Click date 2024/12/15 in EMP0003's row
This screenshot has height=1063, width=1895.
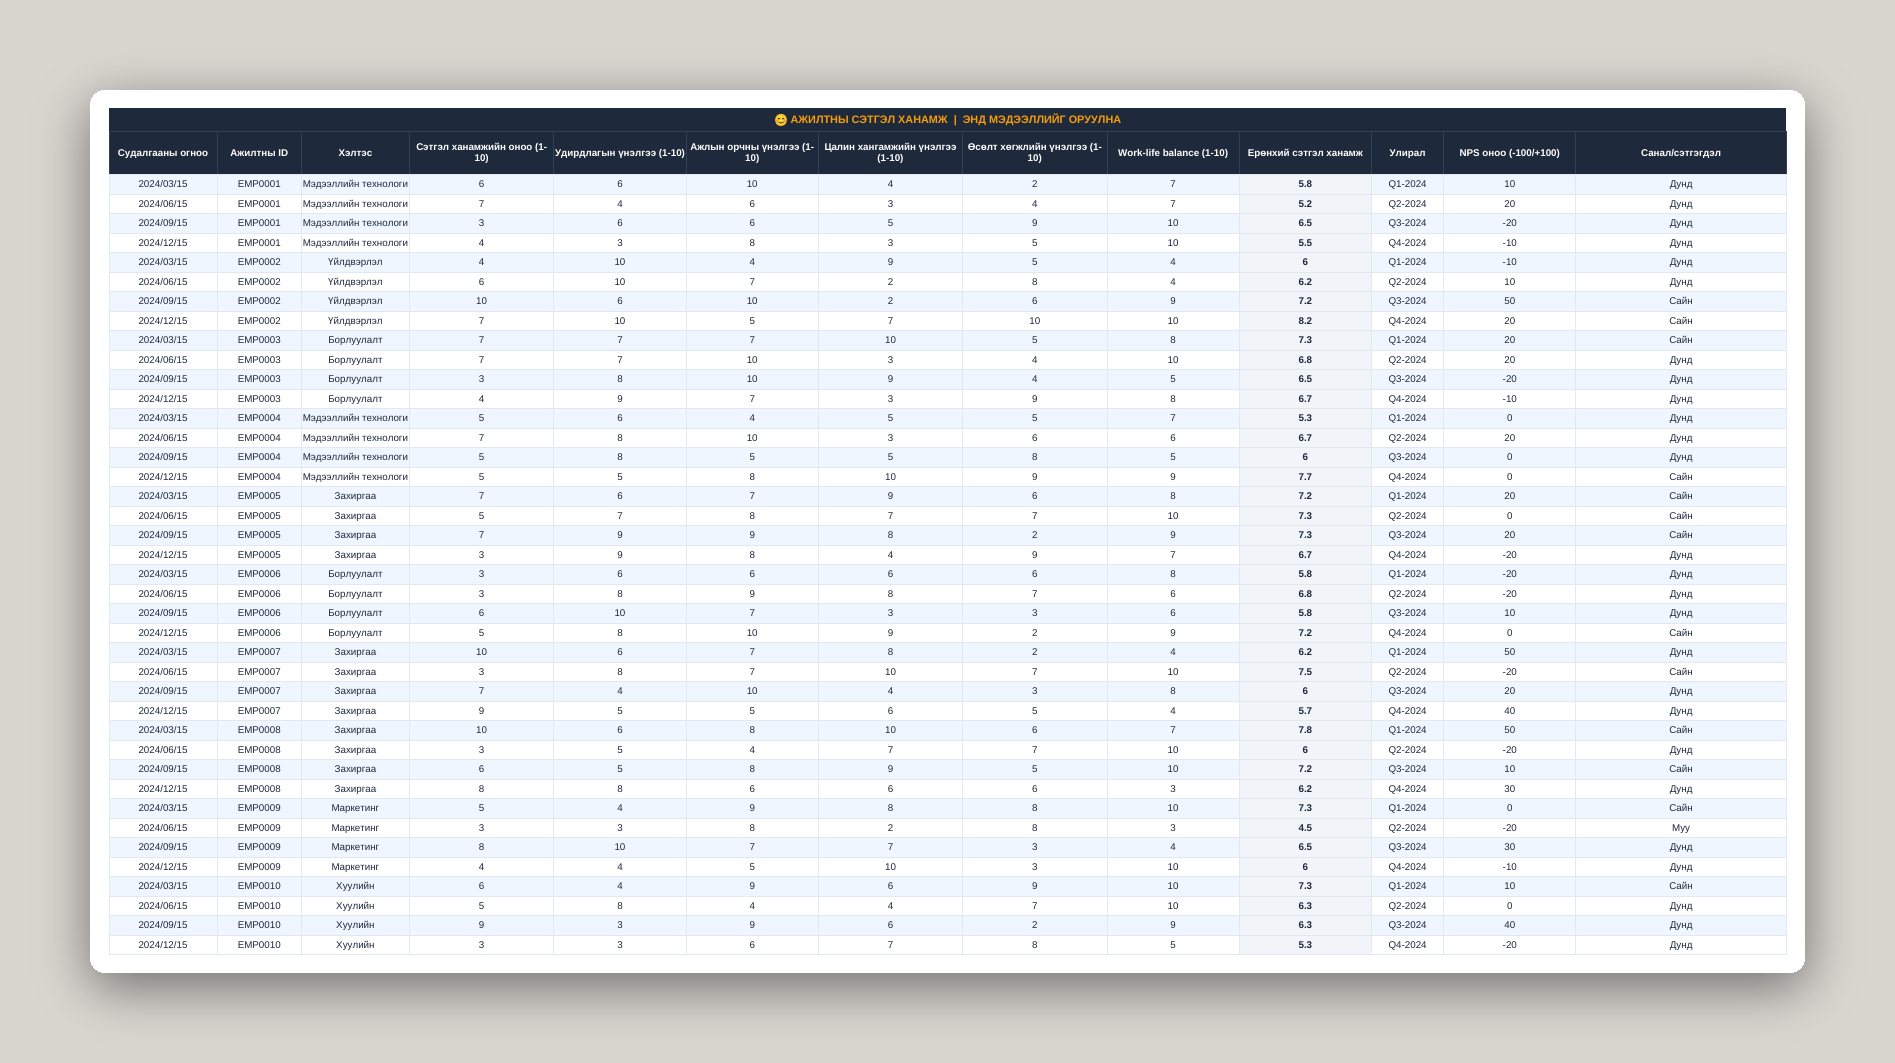click(x=163, y=399)
